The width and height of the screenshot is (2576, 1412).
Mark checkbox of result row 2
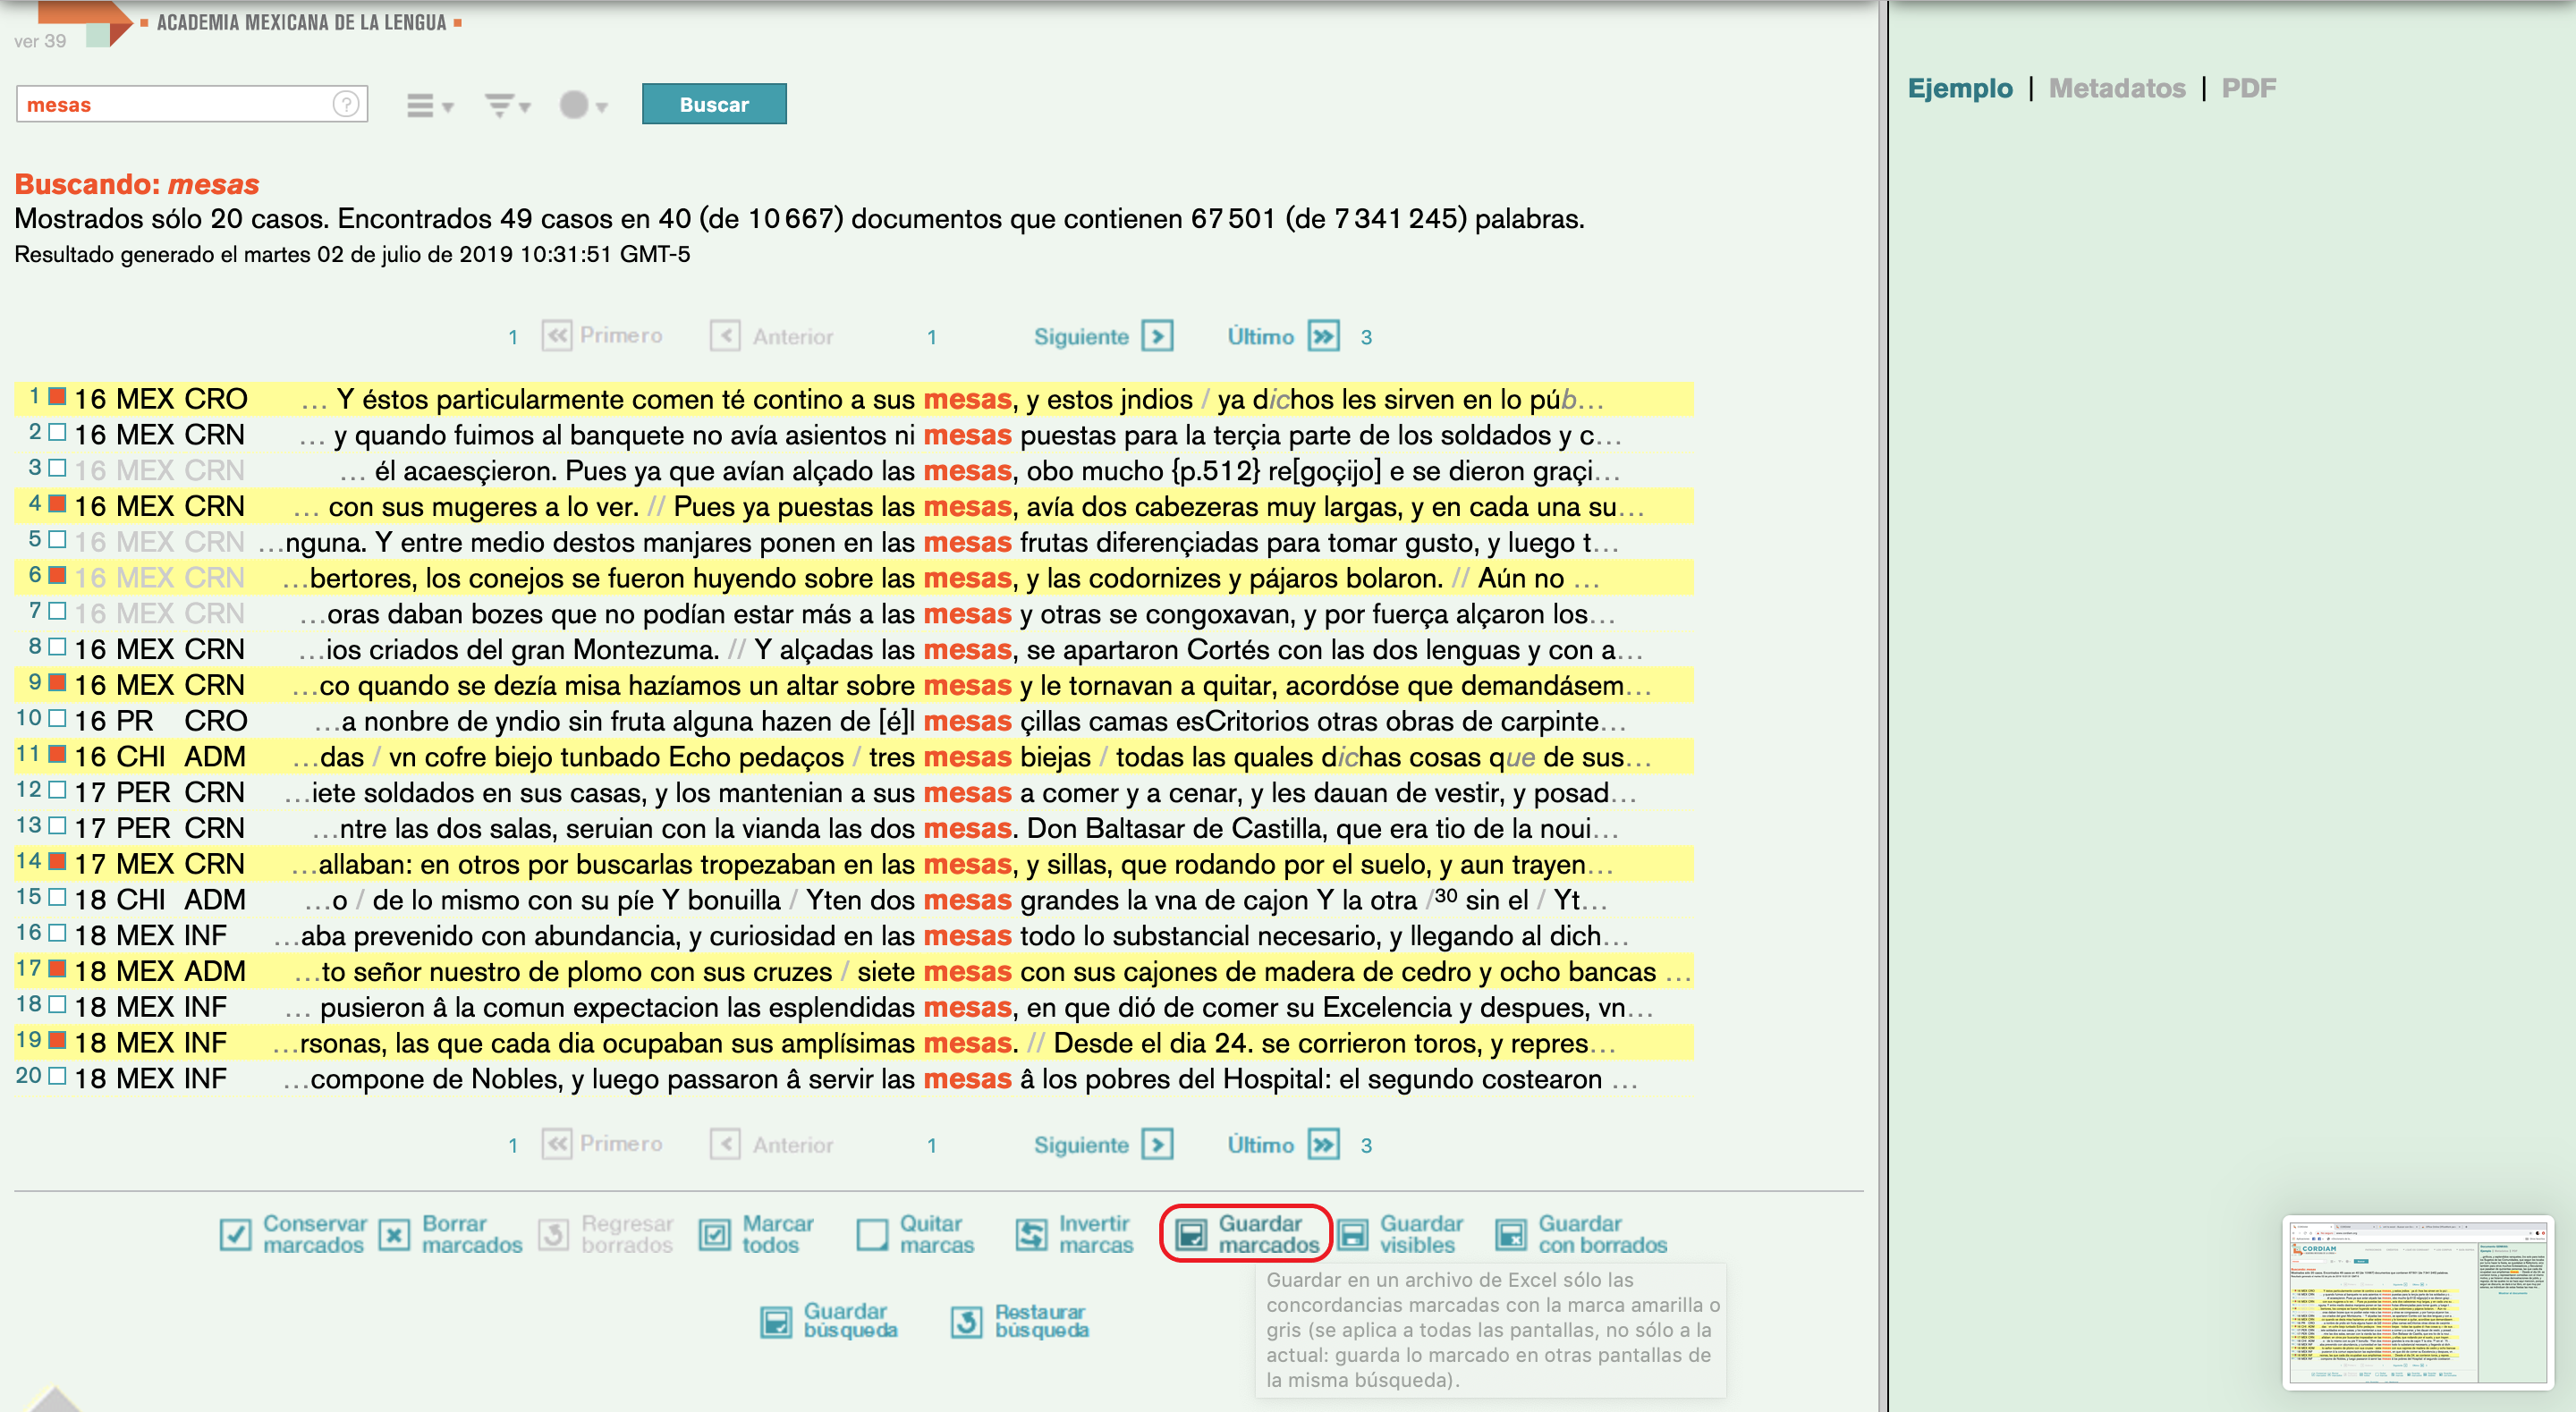[57, 433]
